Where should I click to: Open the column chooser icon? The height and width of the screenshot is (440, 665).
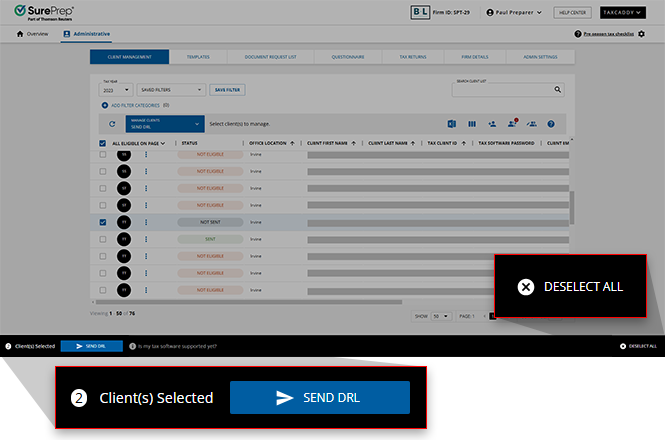click(x=472, y=124)
